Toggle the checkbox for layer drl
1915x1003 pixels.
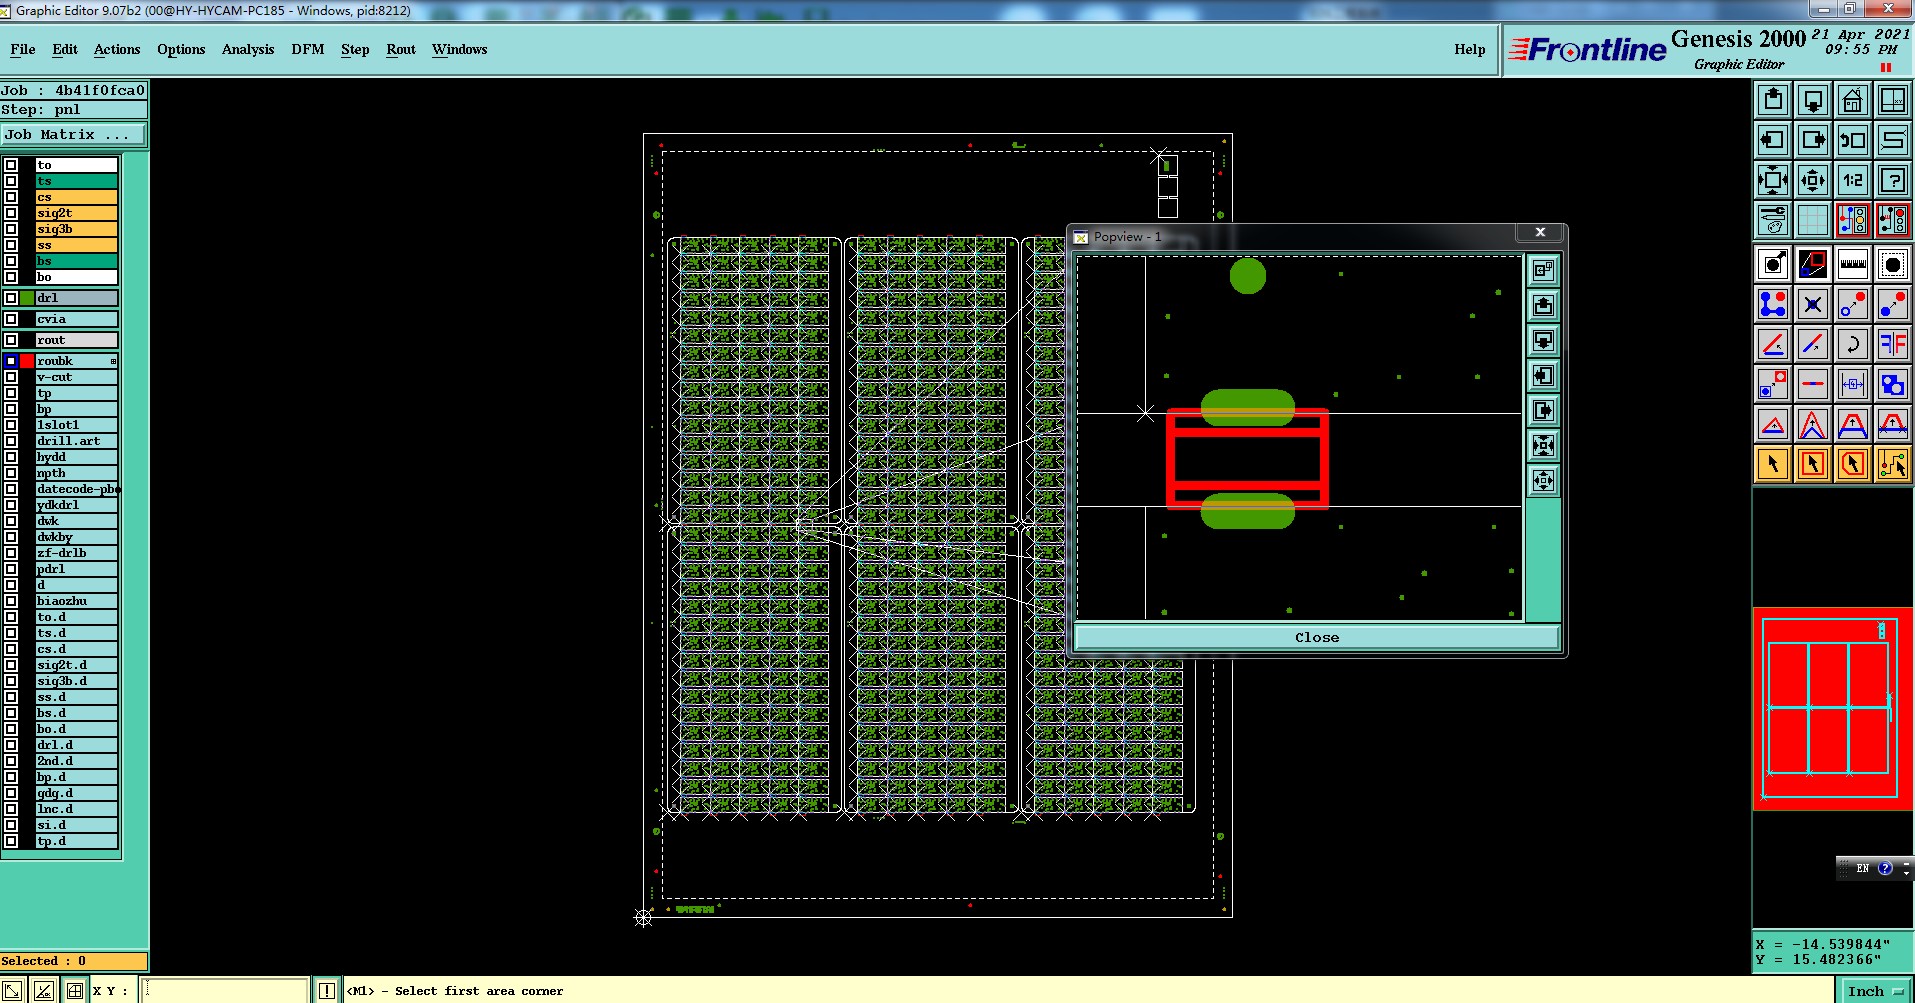tap(11, 298)
